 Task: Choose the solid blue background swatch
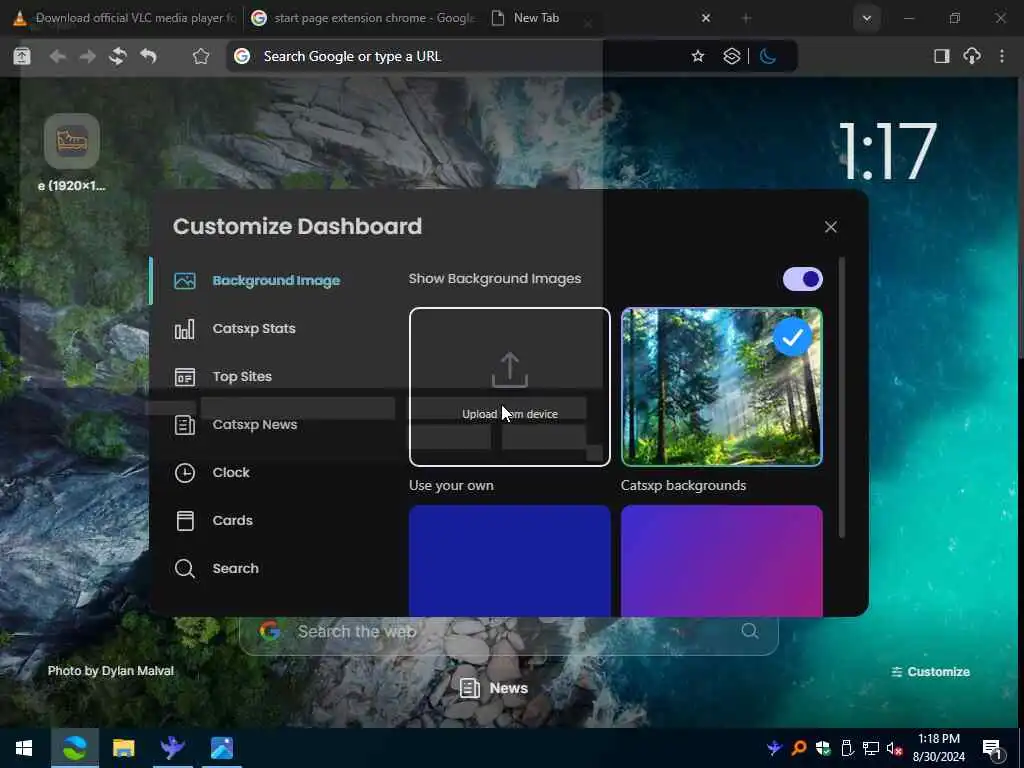(509, 560)
